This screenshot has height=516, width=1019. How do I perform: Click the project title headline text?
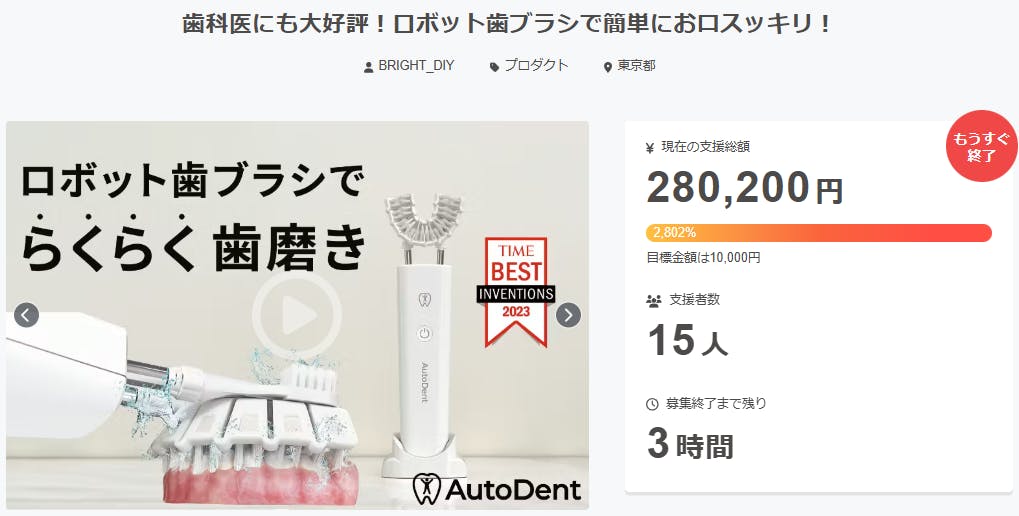[508, 25]
